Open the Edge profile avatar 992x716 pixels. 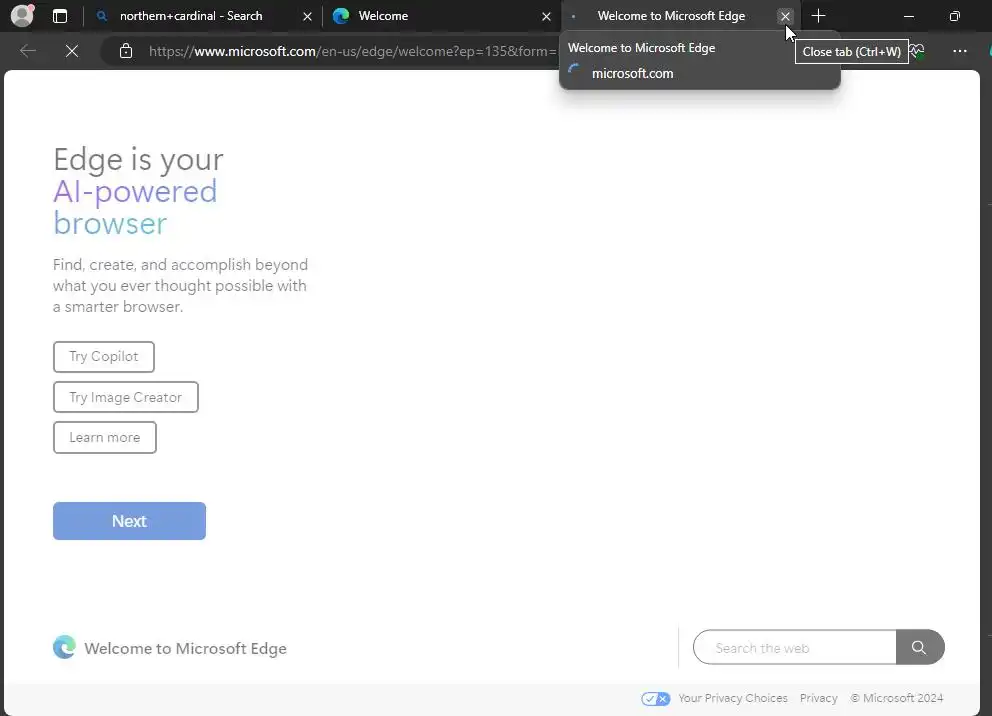[22, 15]
